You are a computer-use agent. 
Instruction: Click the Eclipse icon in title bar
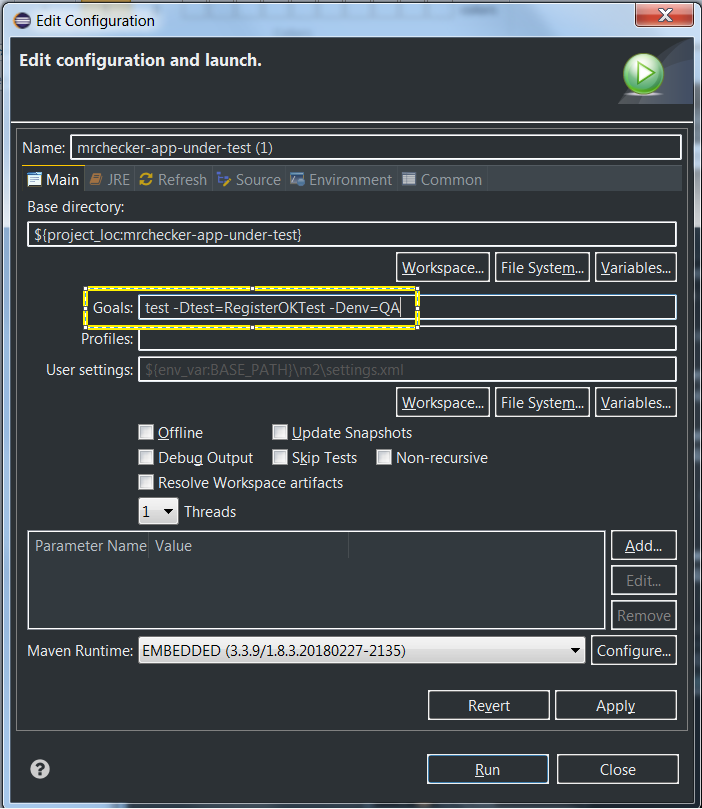click(21, 19)
